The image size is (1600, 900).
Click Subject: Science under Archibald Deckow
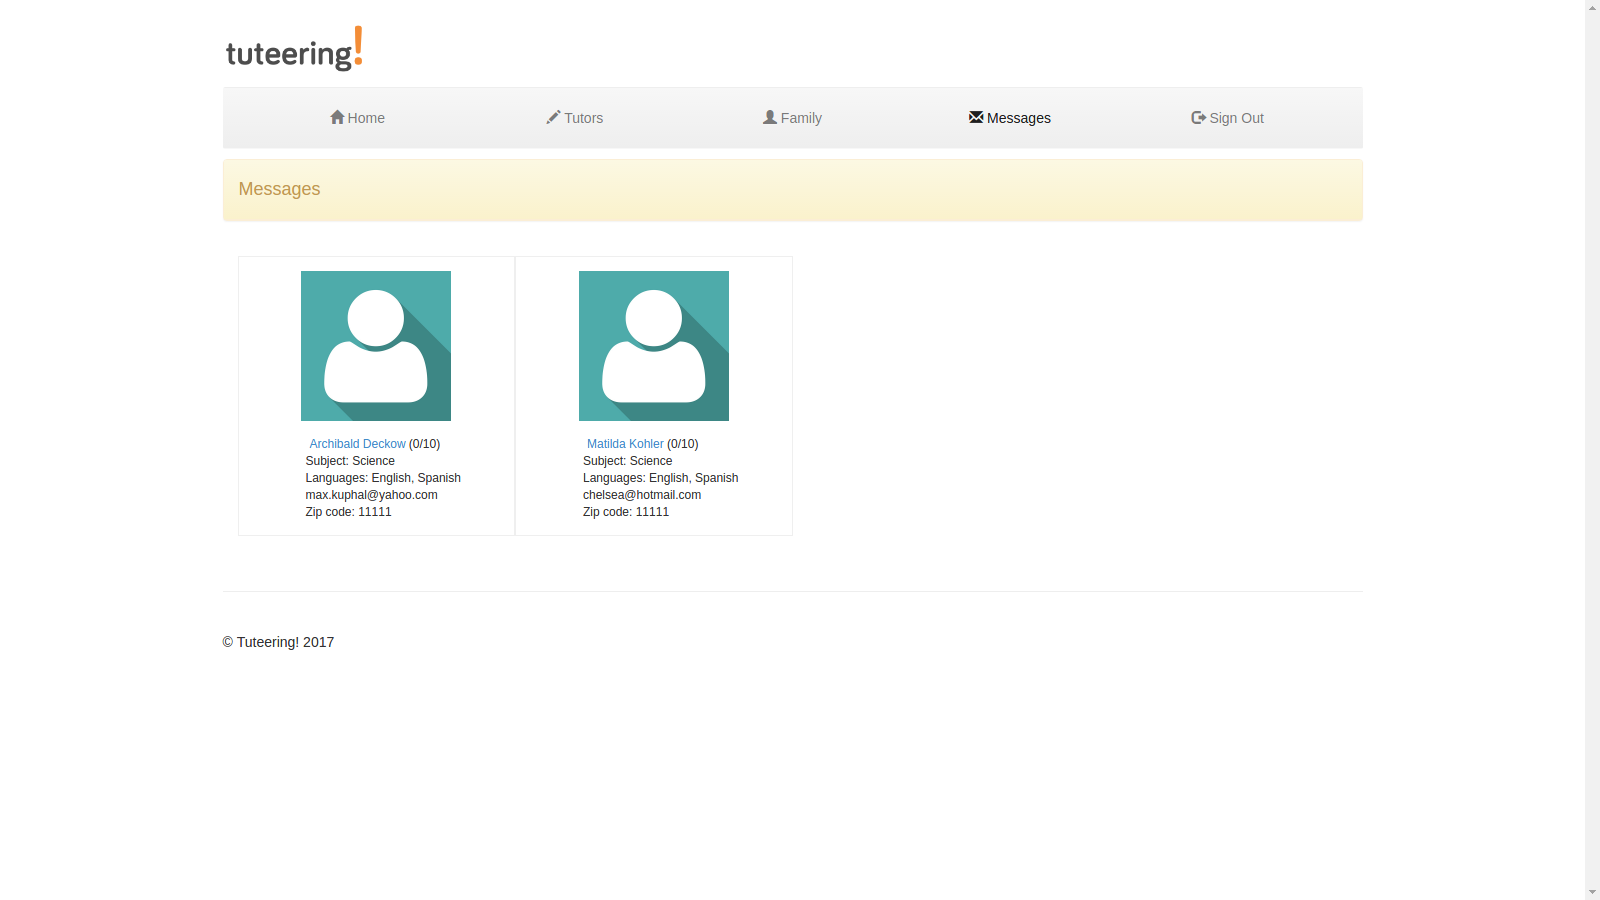tap(350, 461)
